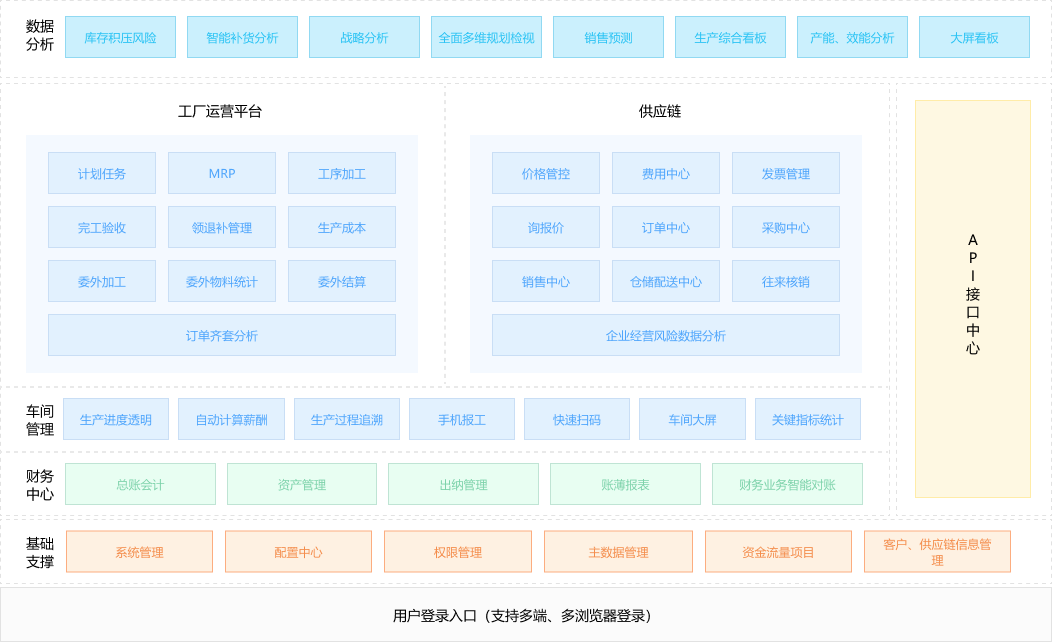Select the 财务业务智能对账 box
The height and width of the screenshot is (642, 1052).
click(787, 484)
